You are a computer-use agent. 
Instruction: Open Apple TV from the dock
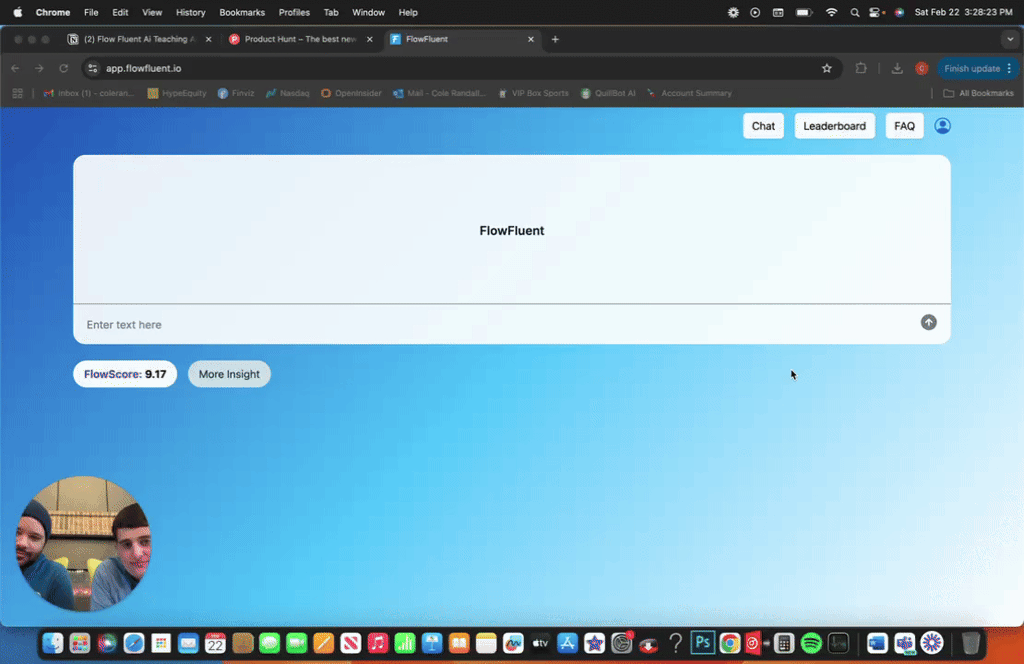[540, 644]
